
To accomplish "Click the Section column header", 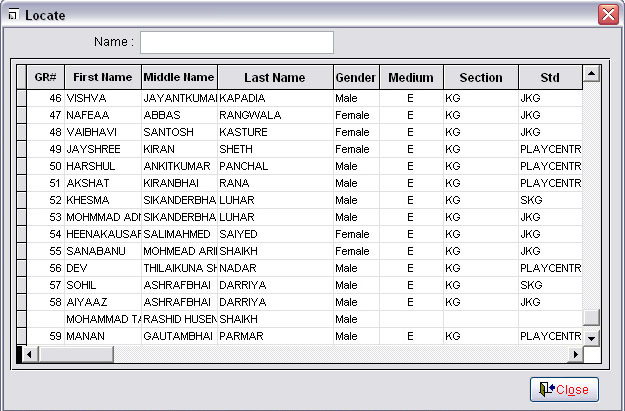I will (480, 78).
